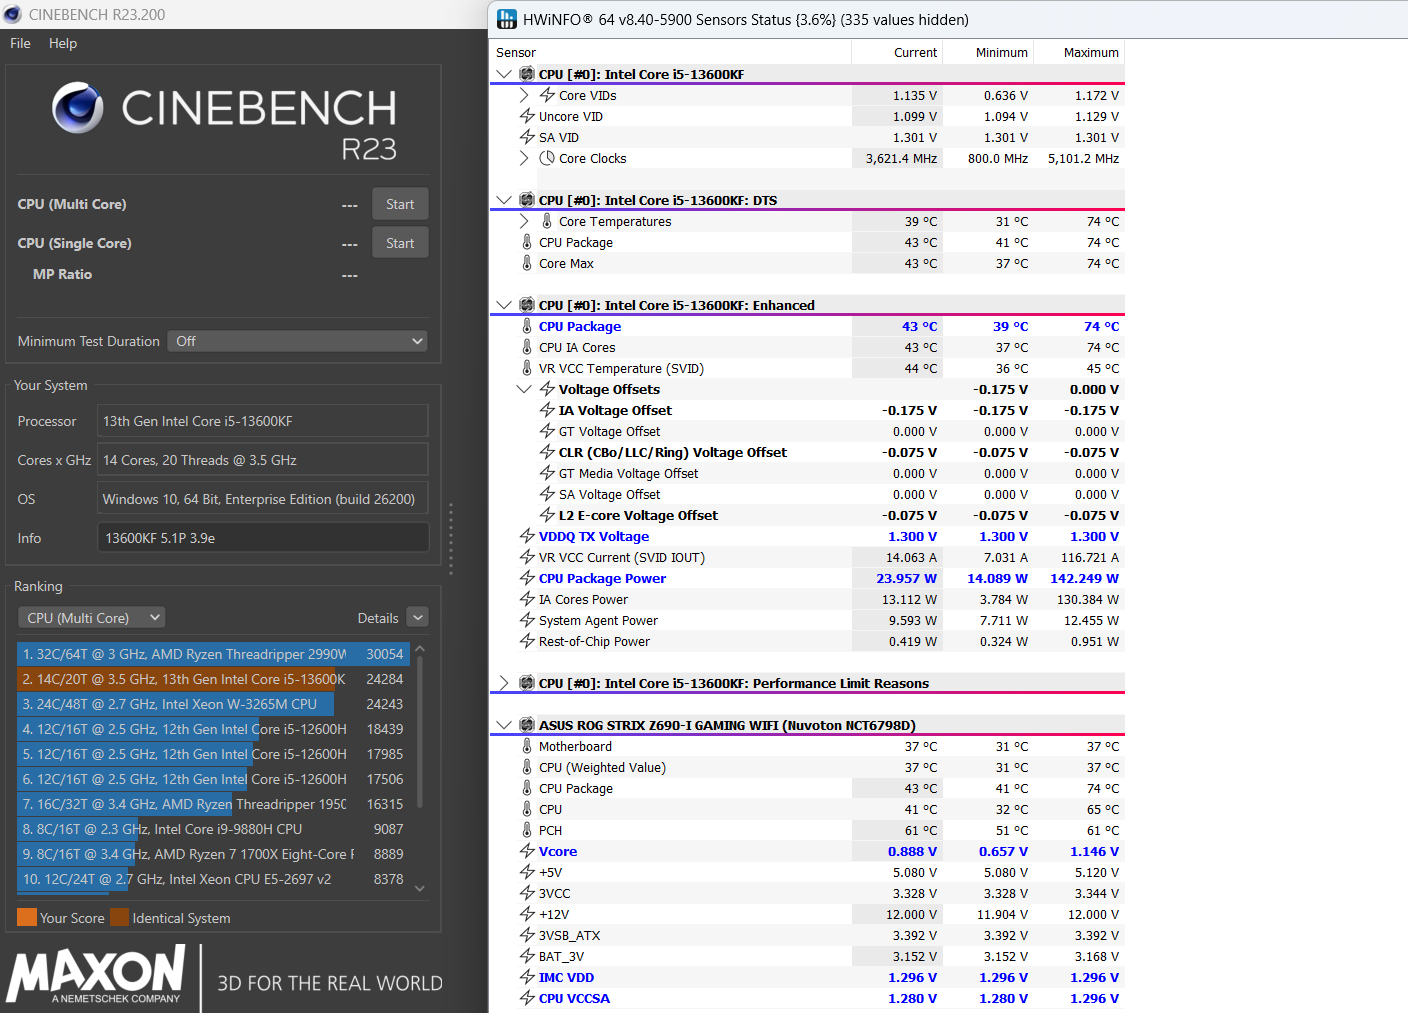Select ranking entry AMD Ryzen 7 1700X Eight-Core

(x=213, y=854)
